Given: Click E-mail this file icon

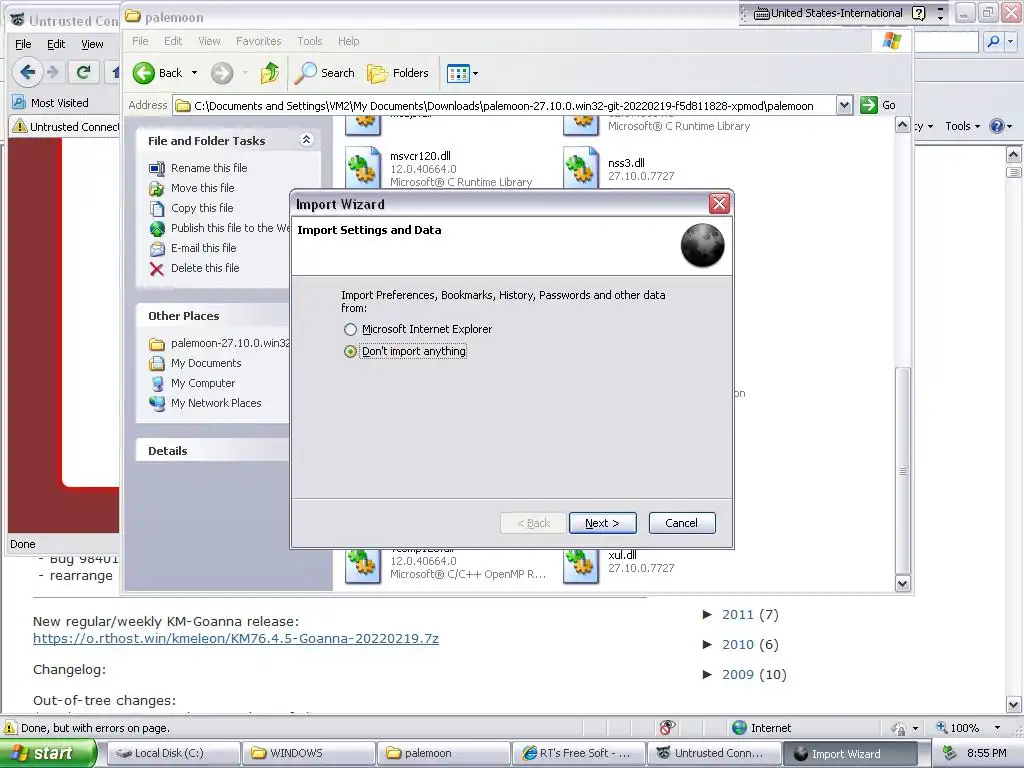Looking at the screenshot, I should point(157,249).
